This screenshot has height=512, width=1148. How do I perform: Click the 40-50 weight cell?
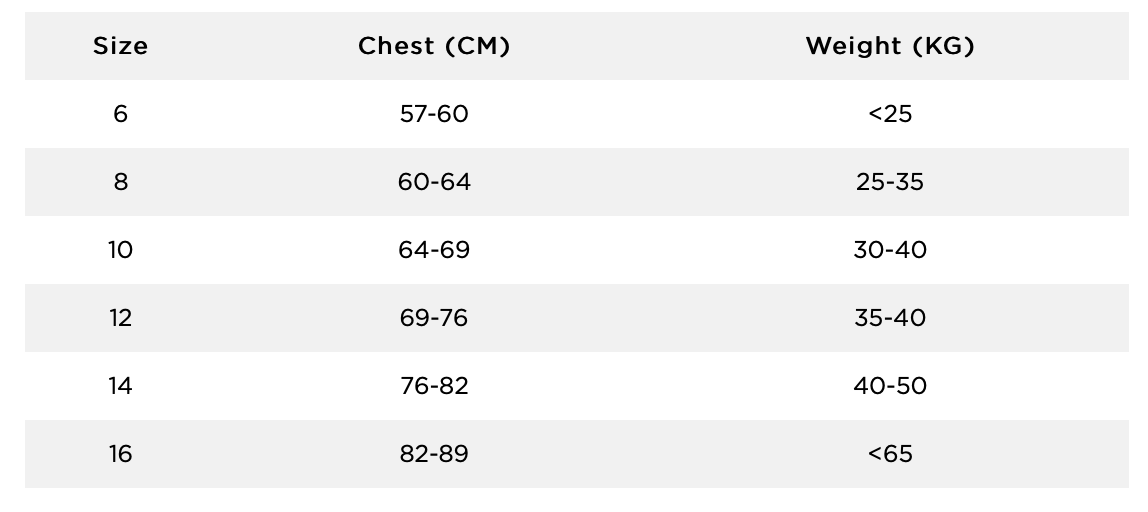(890, 386)
